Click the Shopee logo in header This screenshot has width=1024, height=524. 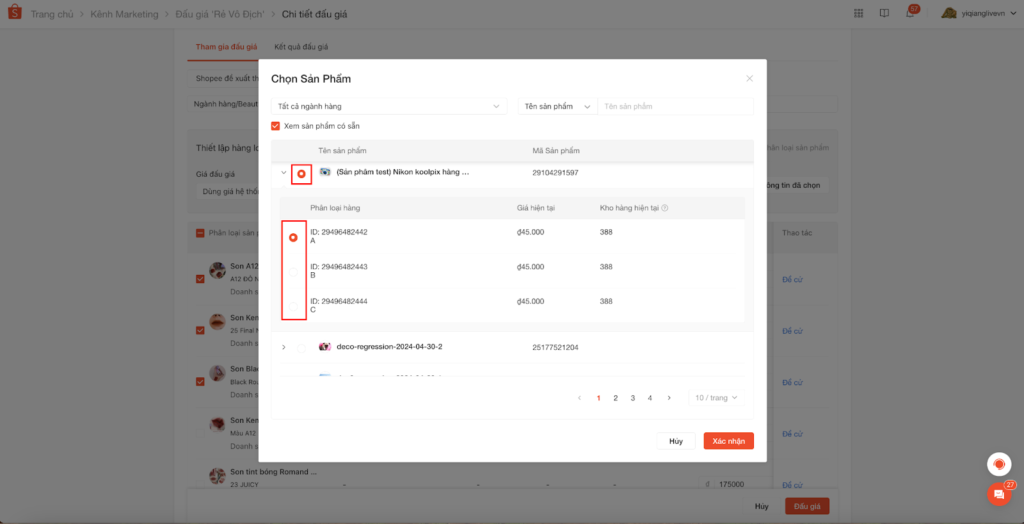[14, 14]
